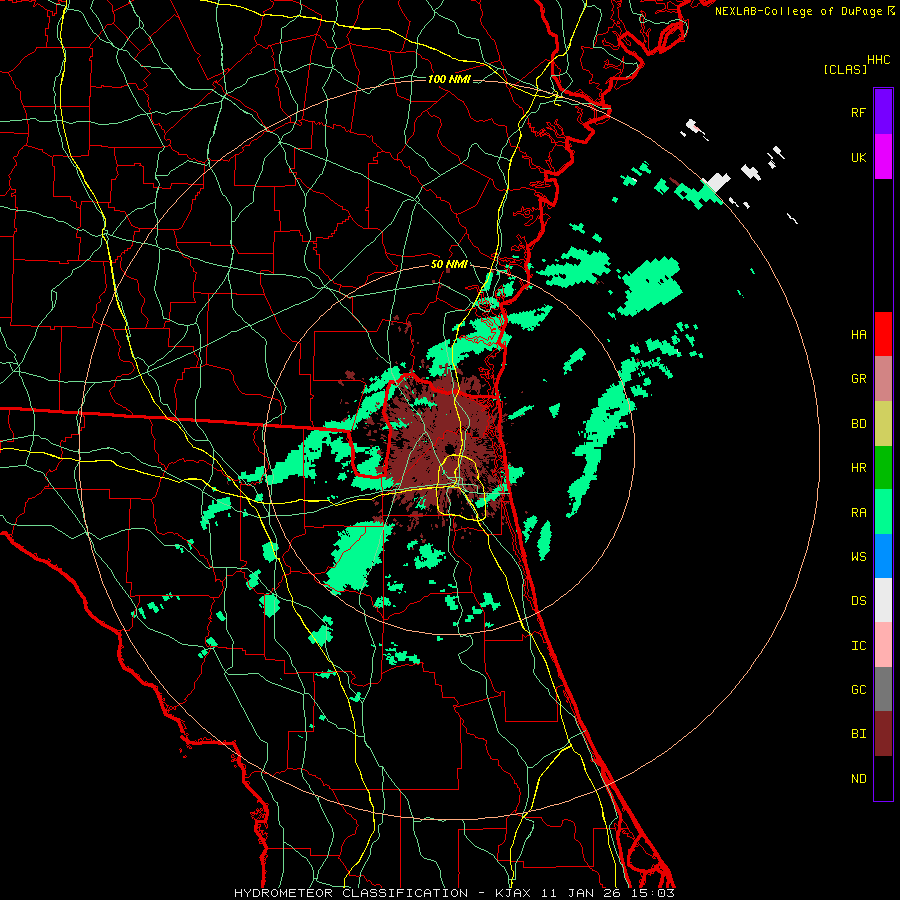Click the HR dark green legend swatch

click(x=883, y=468)
